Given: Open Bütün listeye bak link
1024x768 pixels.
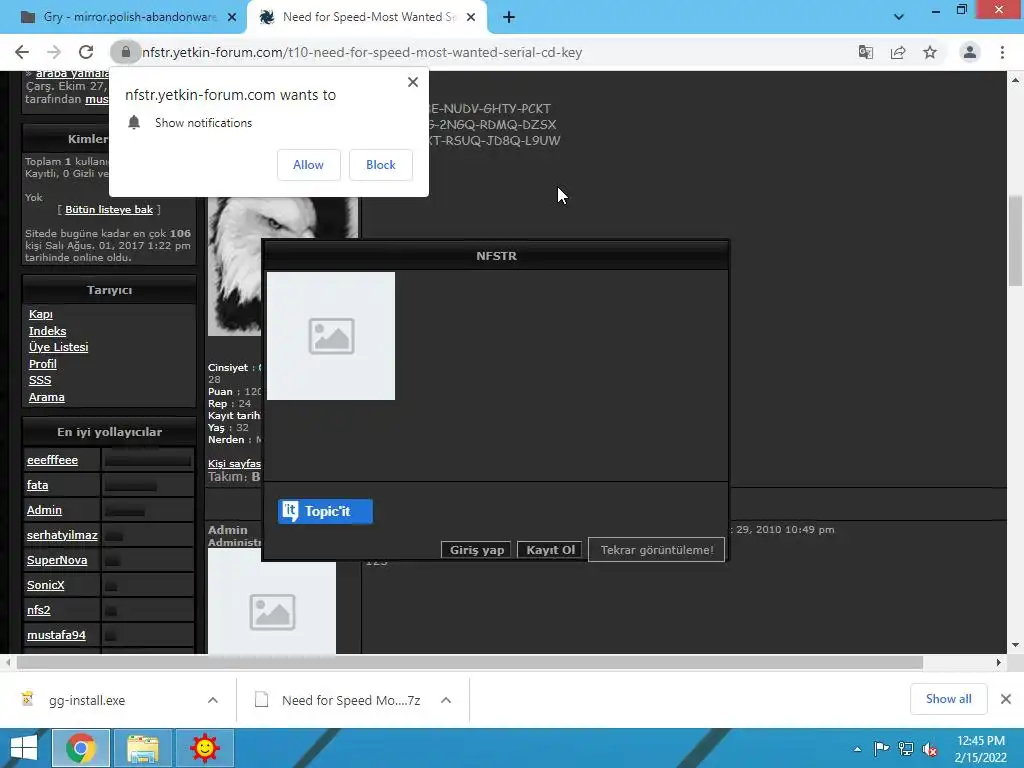Looking at the screenshot, I should pyautogui.click(x=109, y=210).
